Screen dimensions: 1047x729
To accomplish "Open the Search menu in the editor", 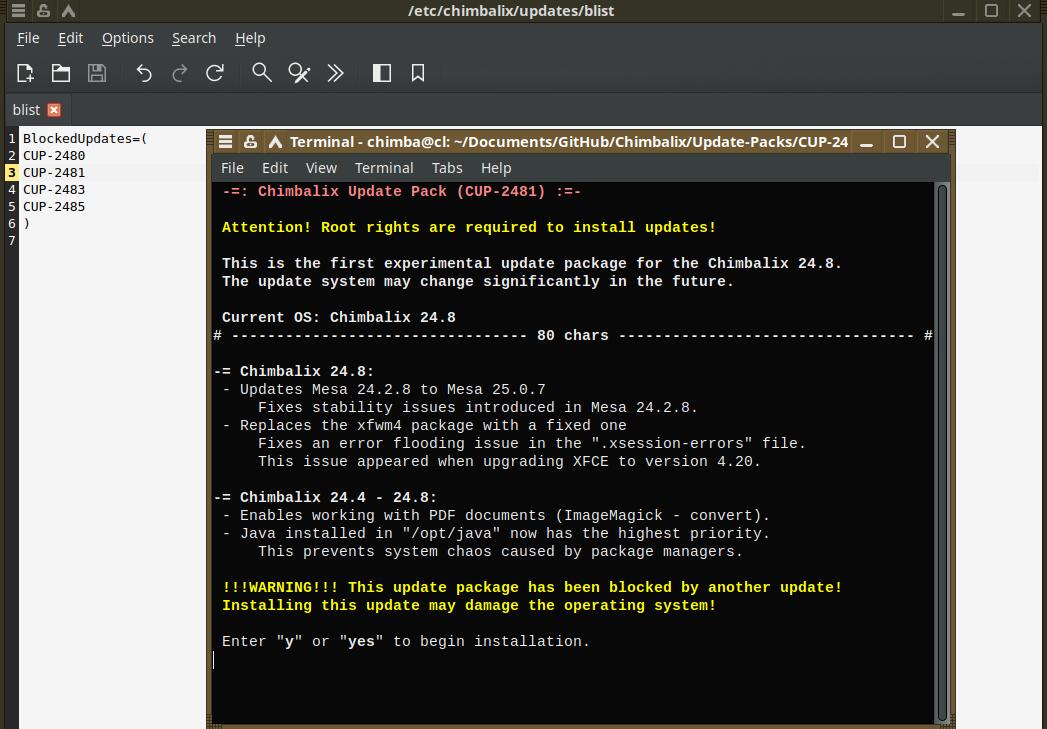I will pyautogui.click(x=194, y=38).
